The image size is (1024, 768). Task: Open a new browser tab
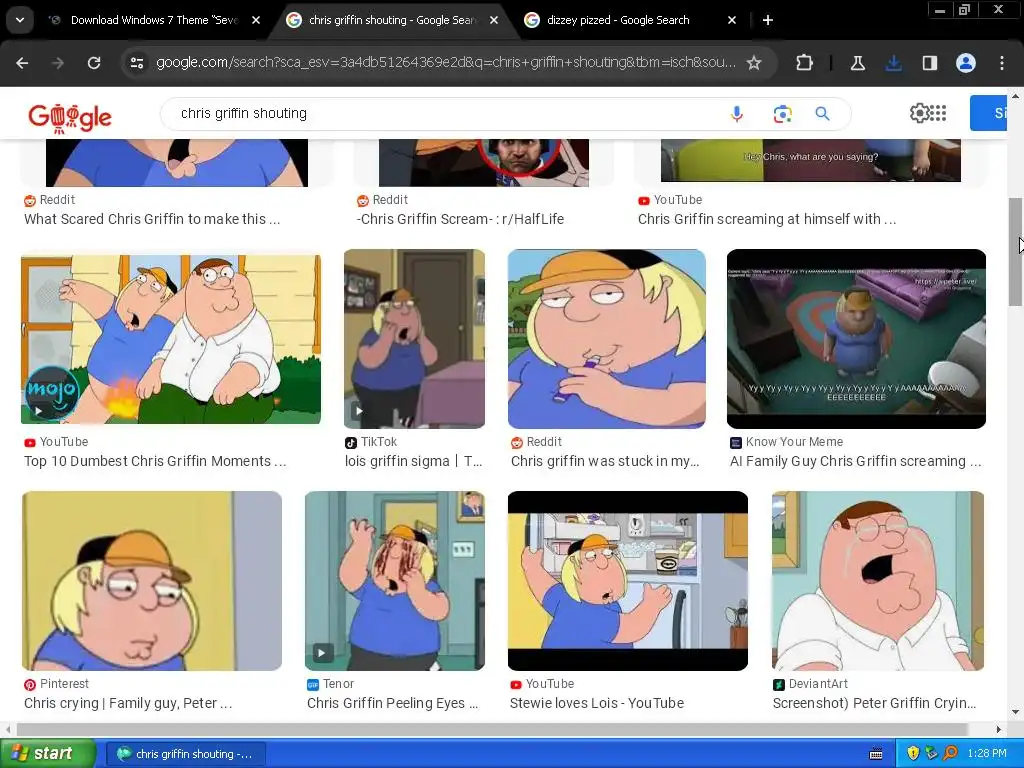click(768, 20)
